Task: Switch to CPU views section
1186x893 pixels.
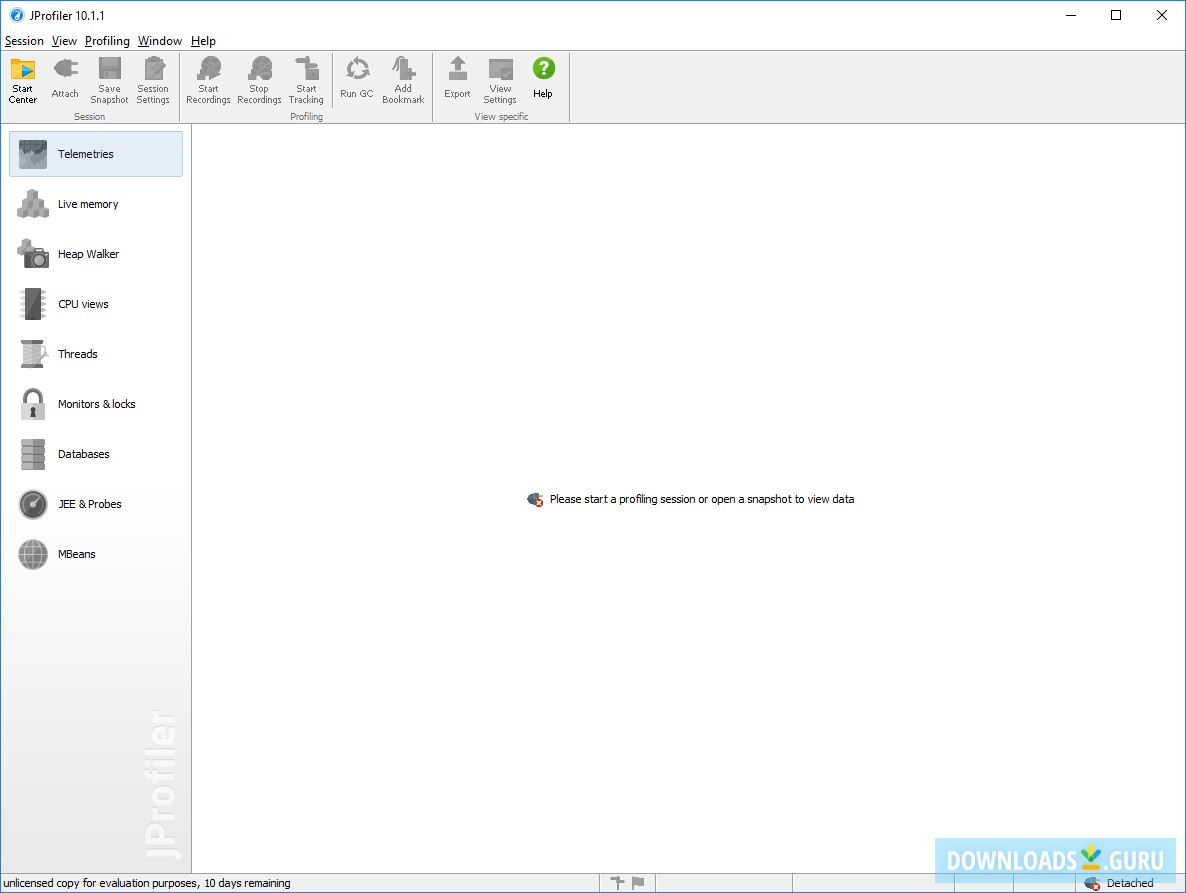Action: click(x=96, y=304)
